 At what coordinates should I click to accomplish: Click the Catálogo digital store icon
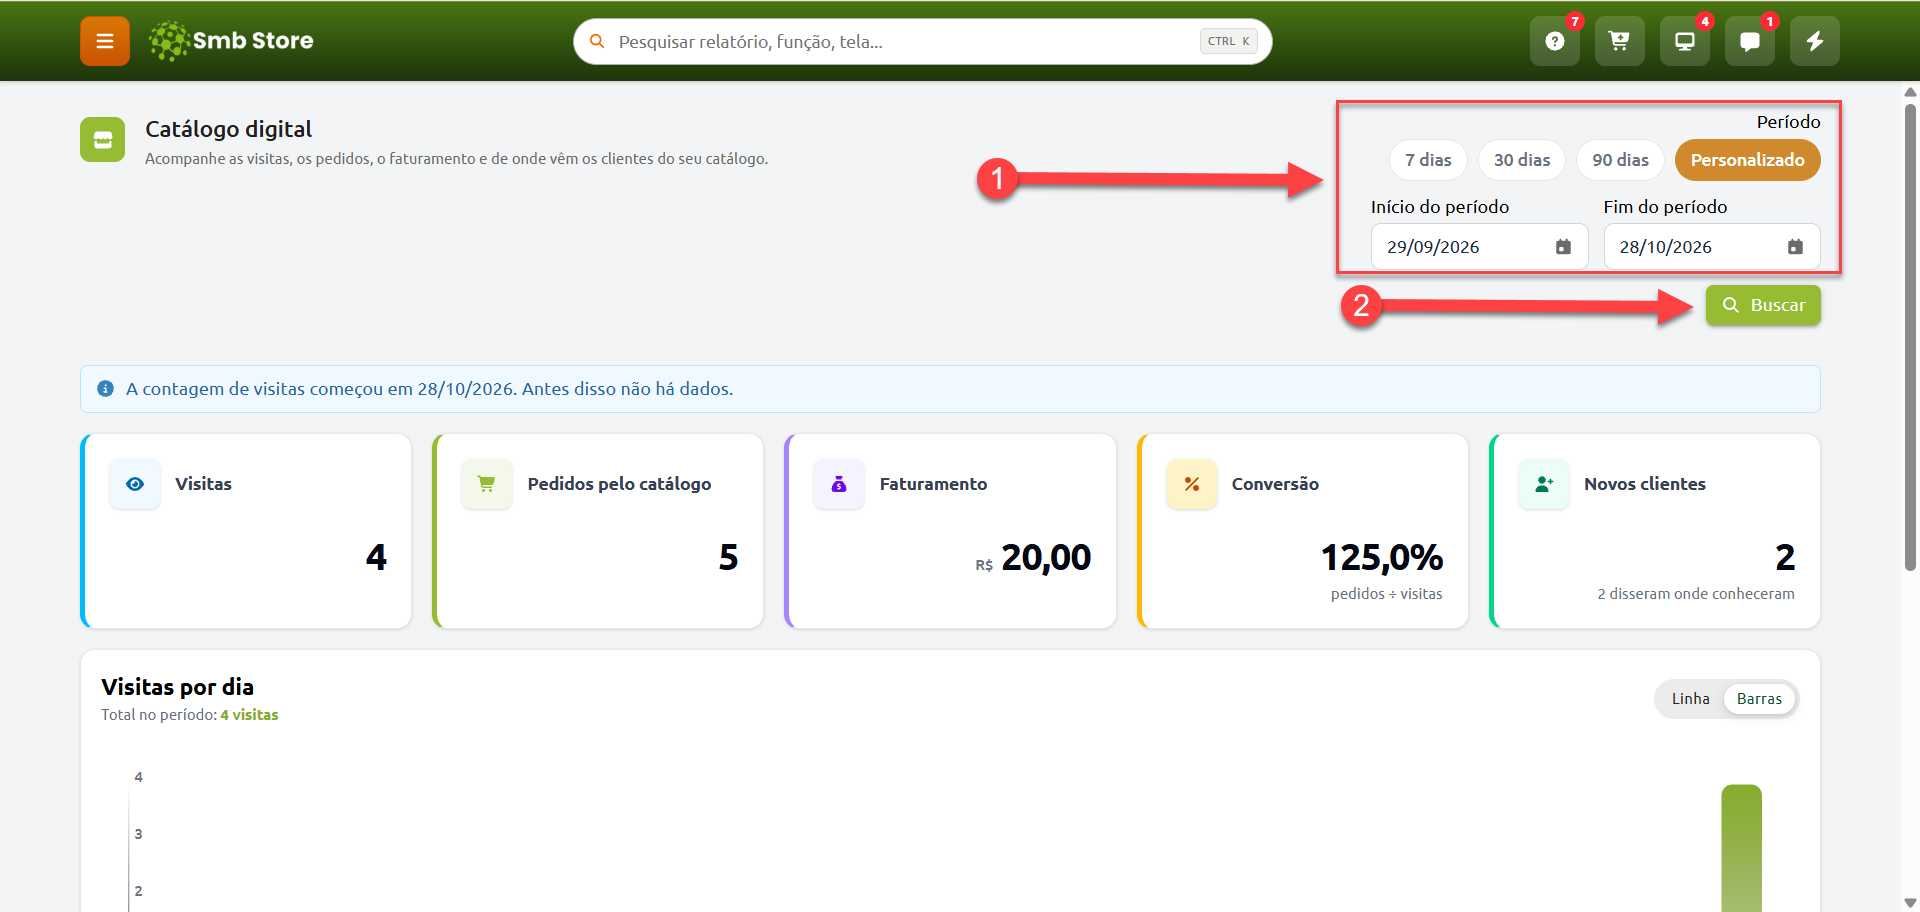tap(102, 139)
